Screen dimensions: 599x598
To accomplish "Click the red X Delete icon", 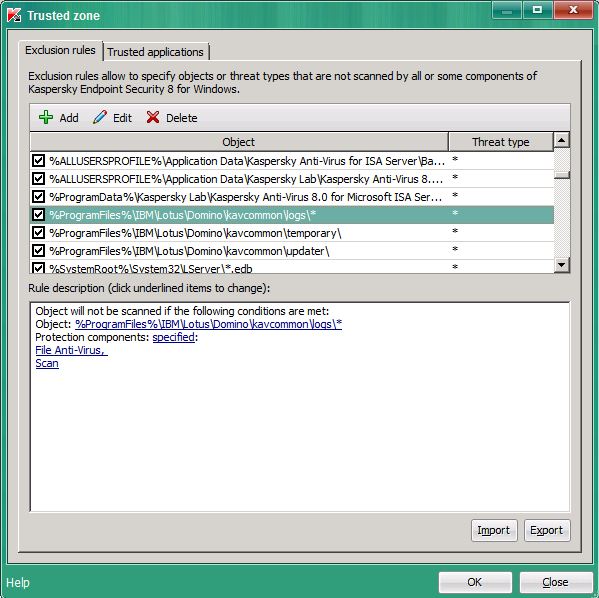I will click(152, 117).
